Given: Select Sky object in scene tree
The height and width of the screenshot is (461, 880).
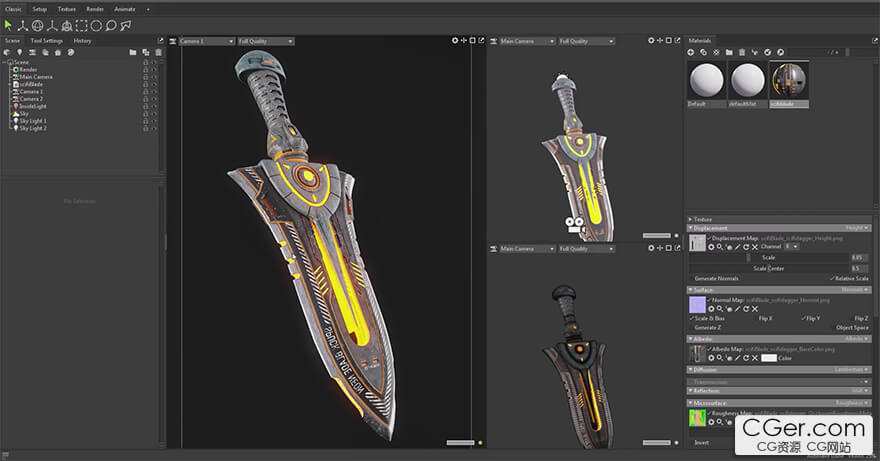Looking at the screenshot, I should (x=24, y=114).
